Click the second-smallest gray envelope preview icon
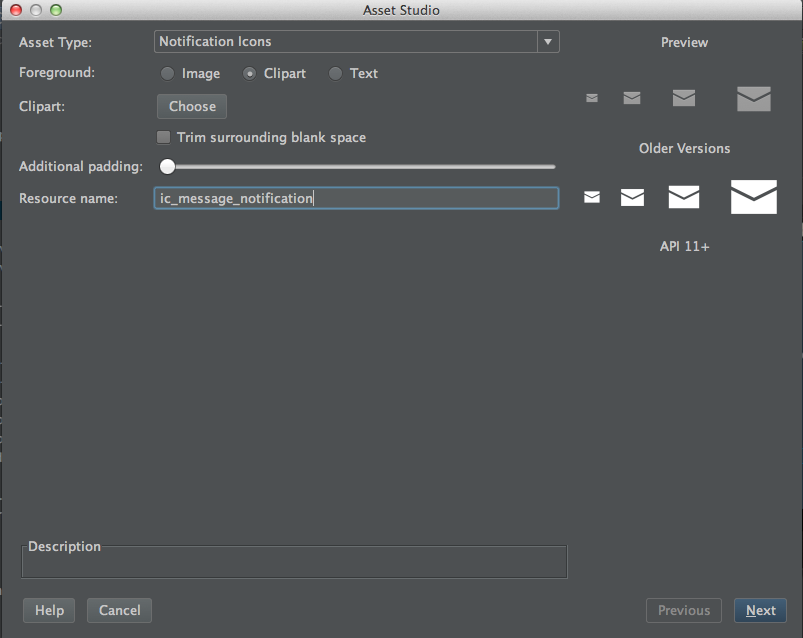Viewport: 803px width, 638px height. [x=632, y=98]
